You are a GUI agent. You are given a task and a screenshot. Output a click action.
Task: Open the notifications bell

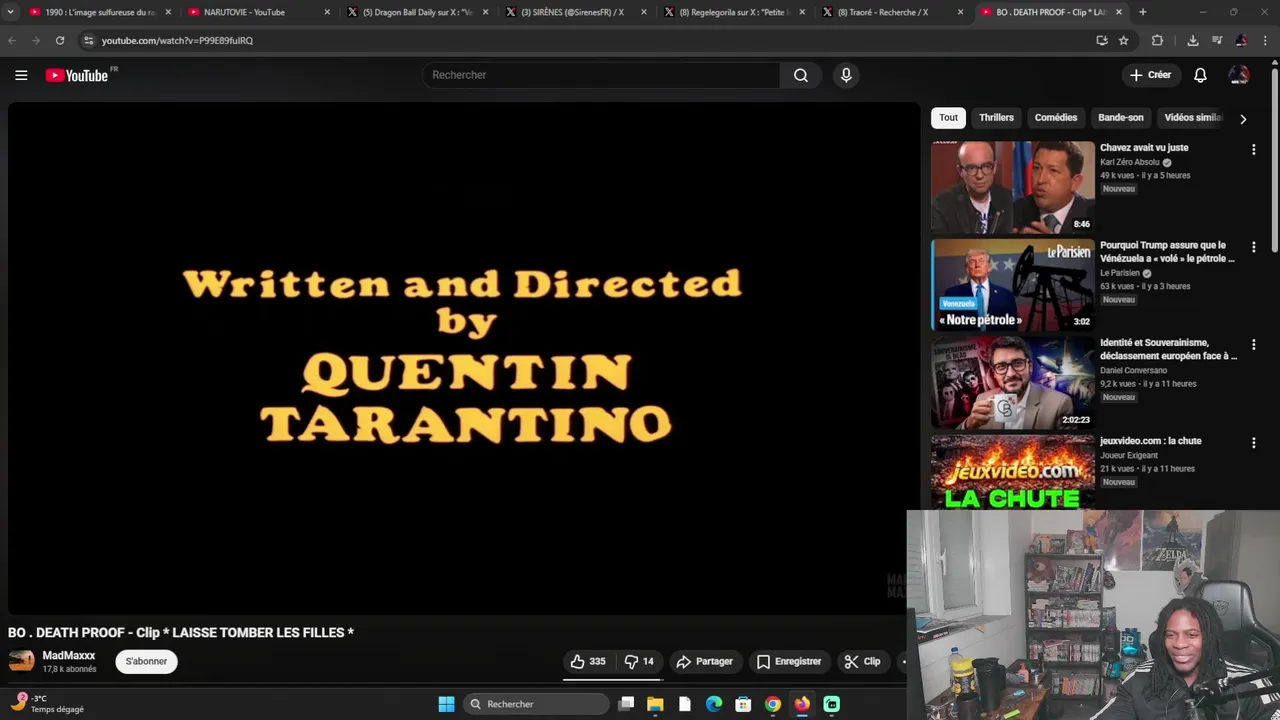(x=1200, y=75)
